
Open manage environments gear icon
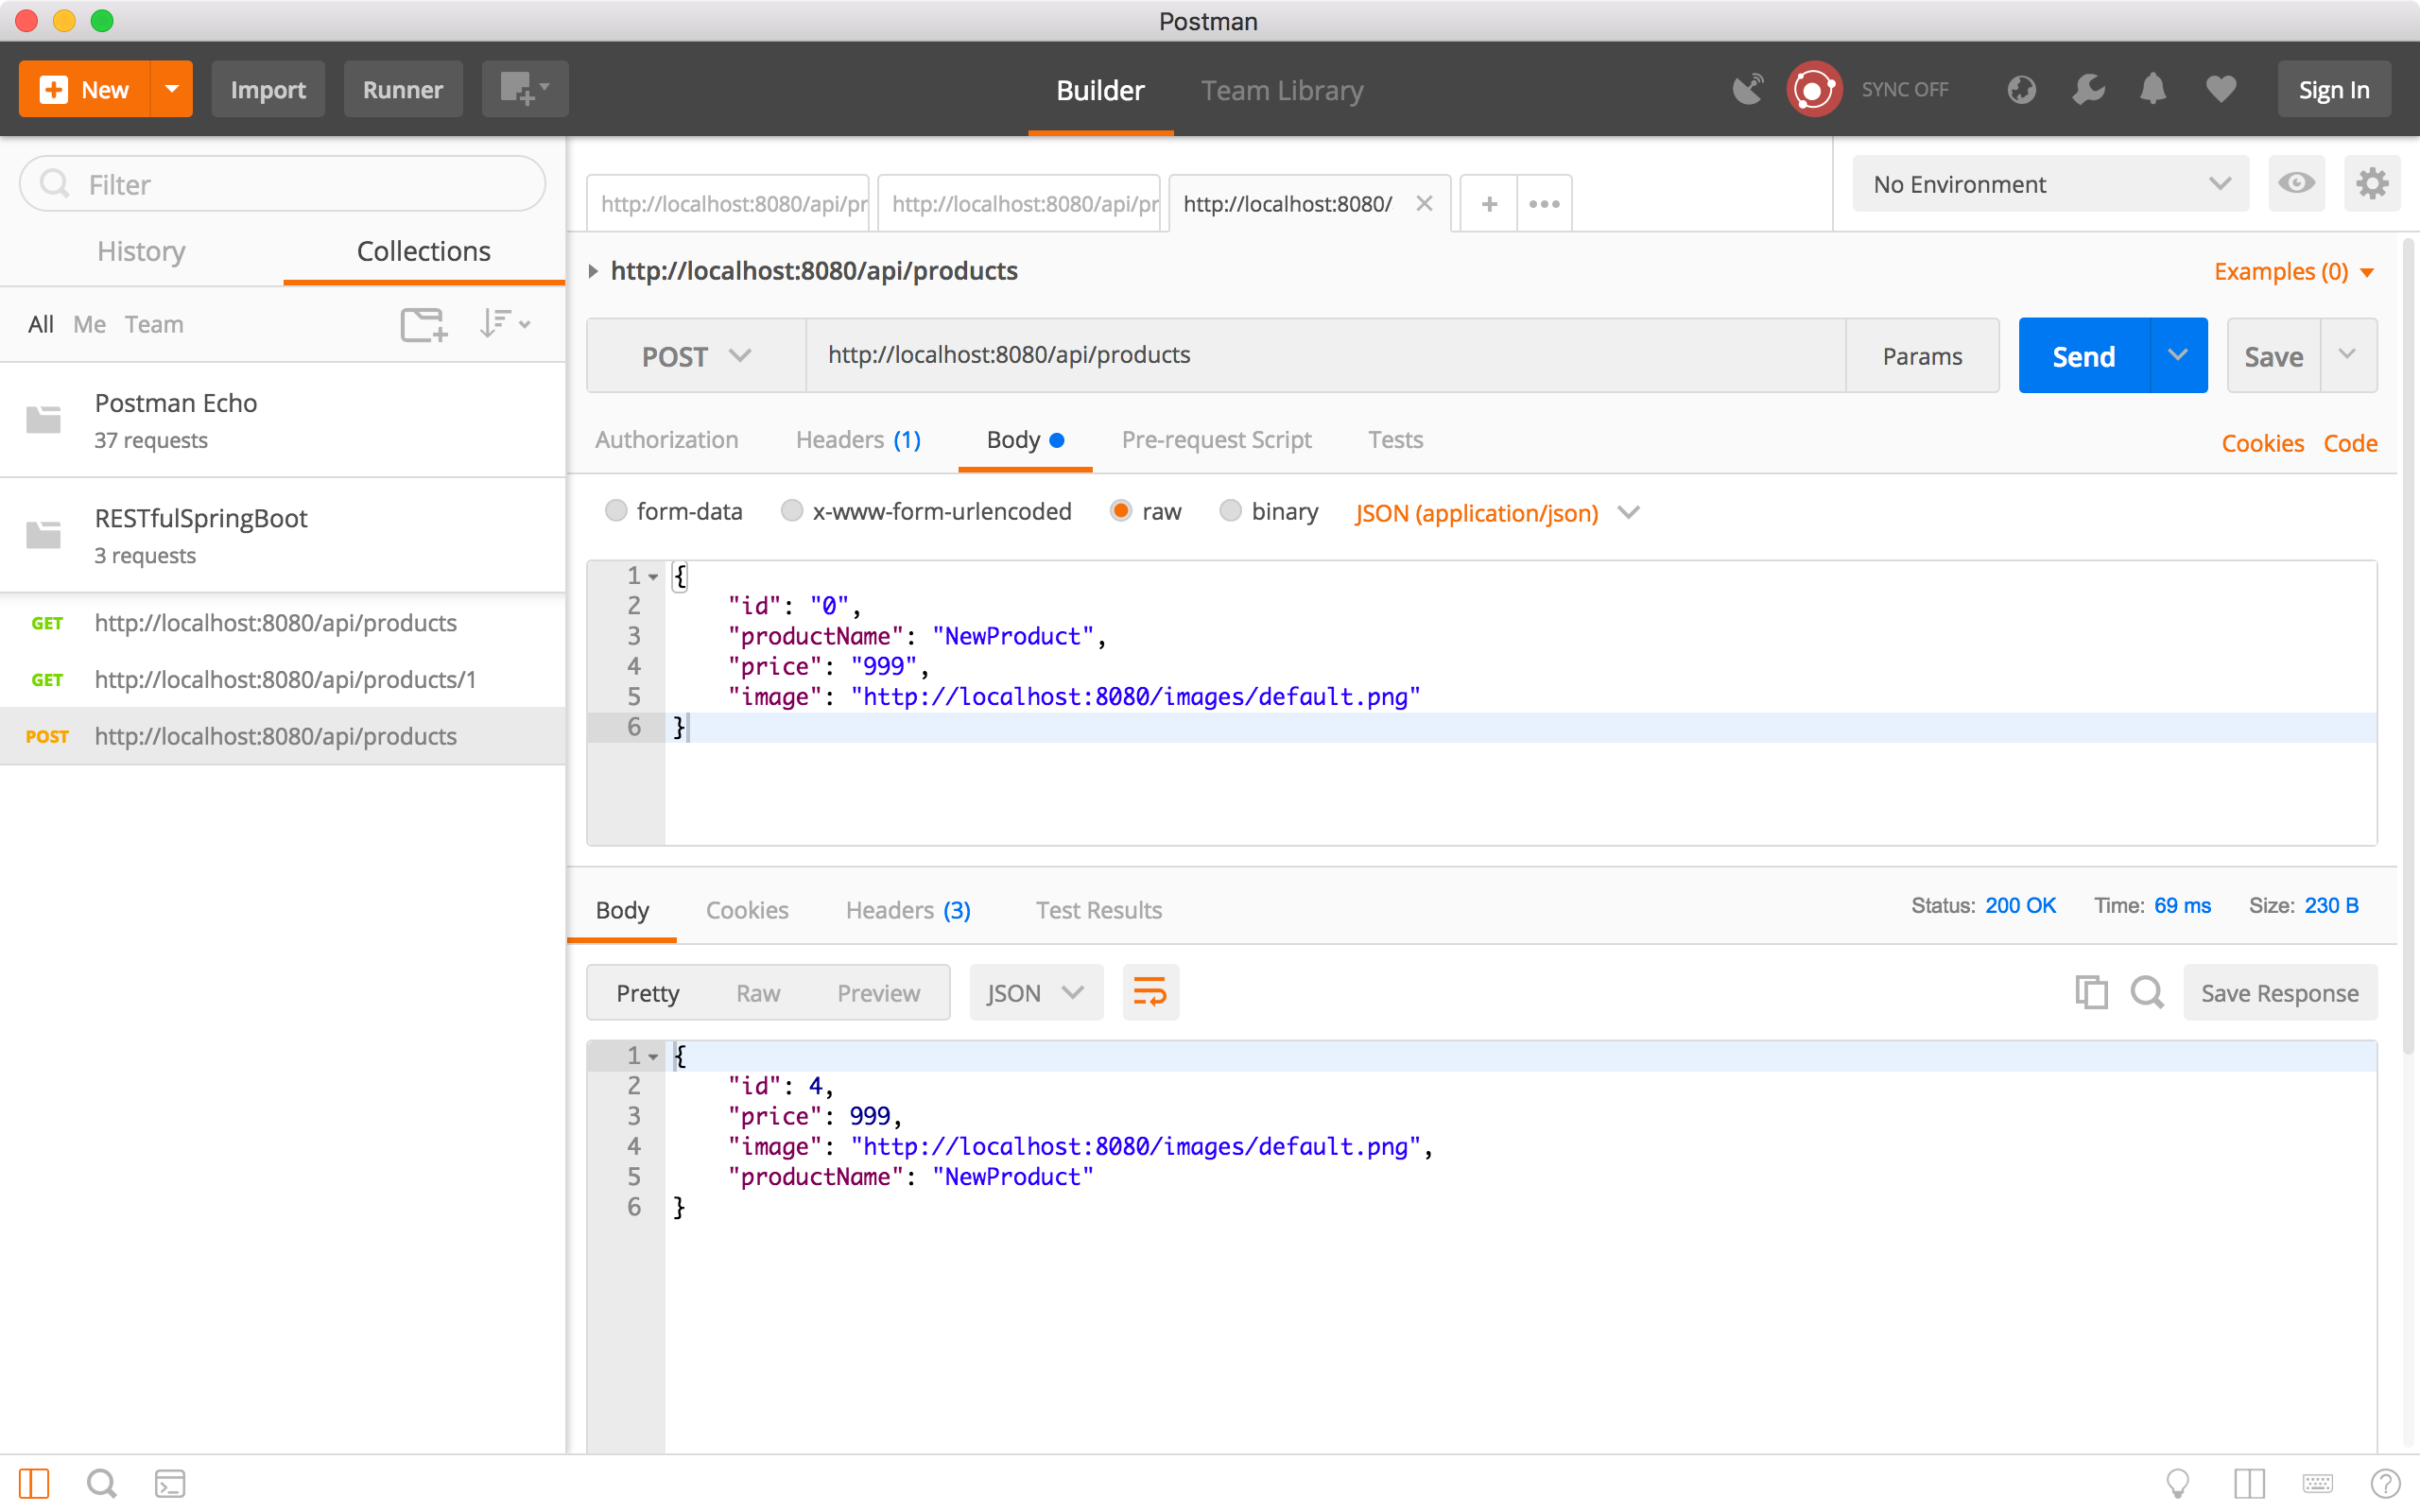2372,183
